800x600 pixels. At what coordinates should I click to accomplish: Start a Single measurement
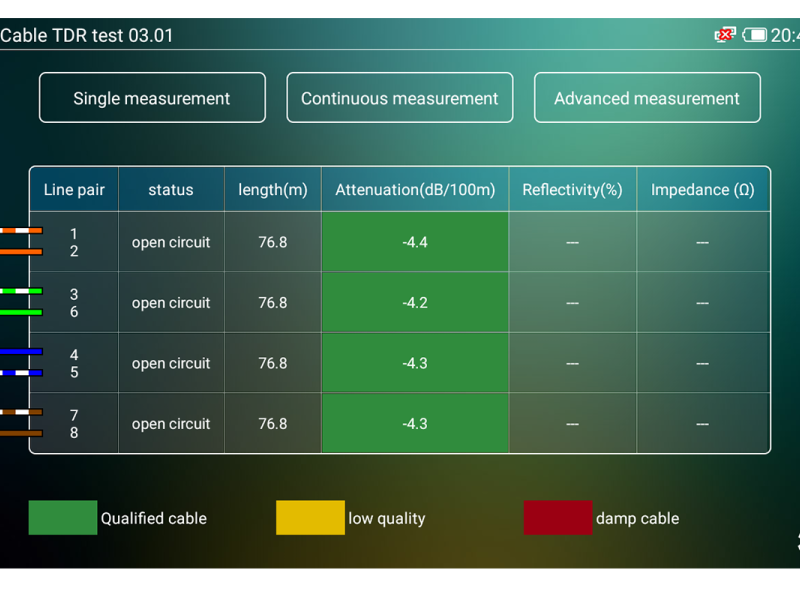pyautogui.click(x=152, y=98)
